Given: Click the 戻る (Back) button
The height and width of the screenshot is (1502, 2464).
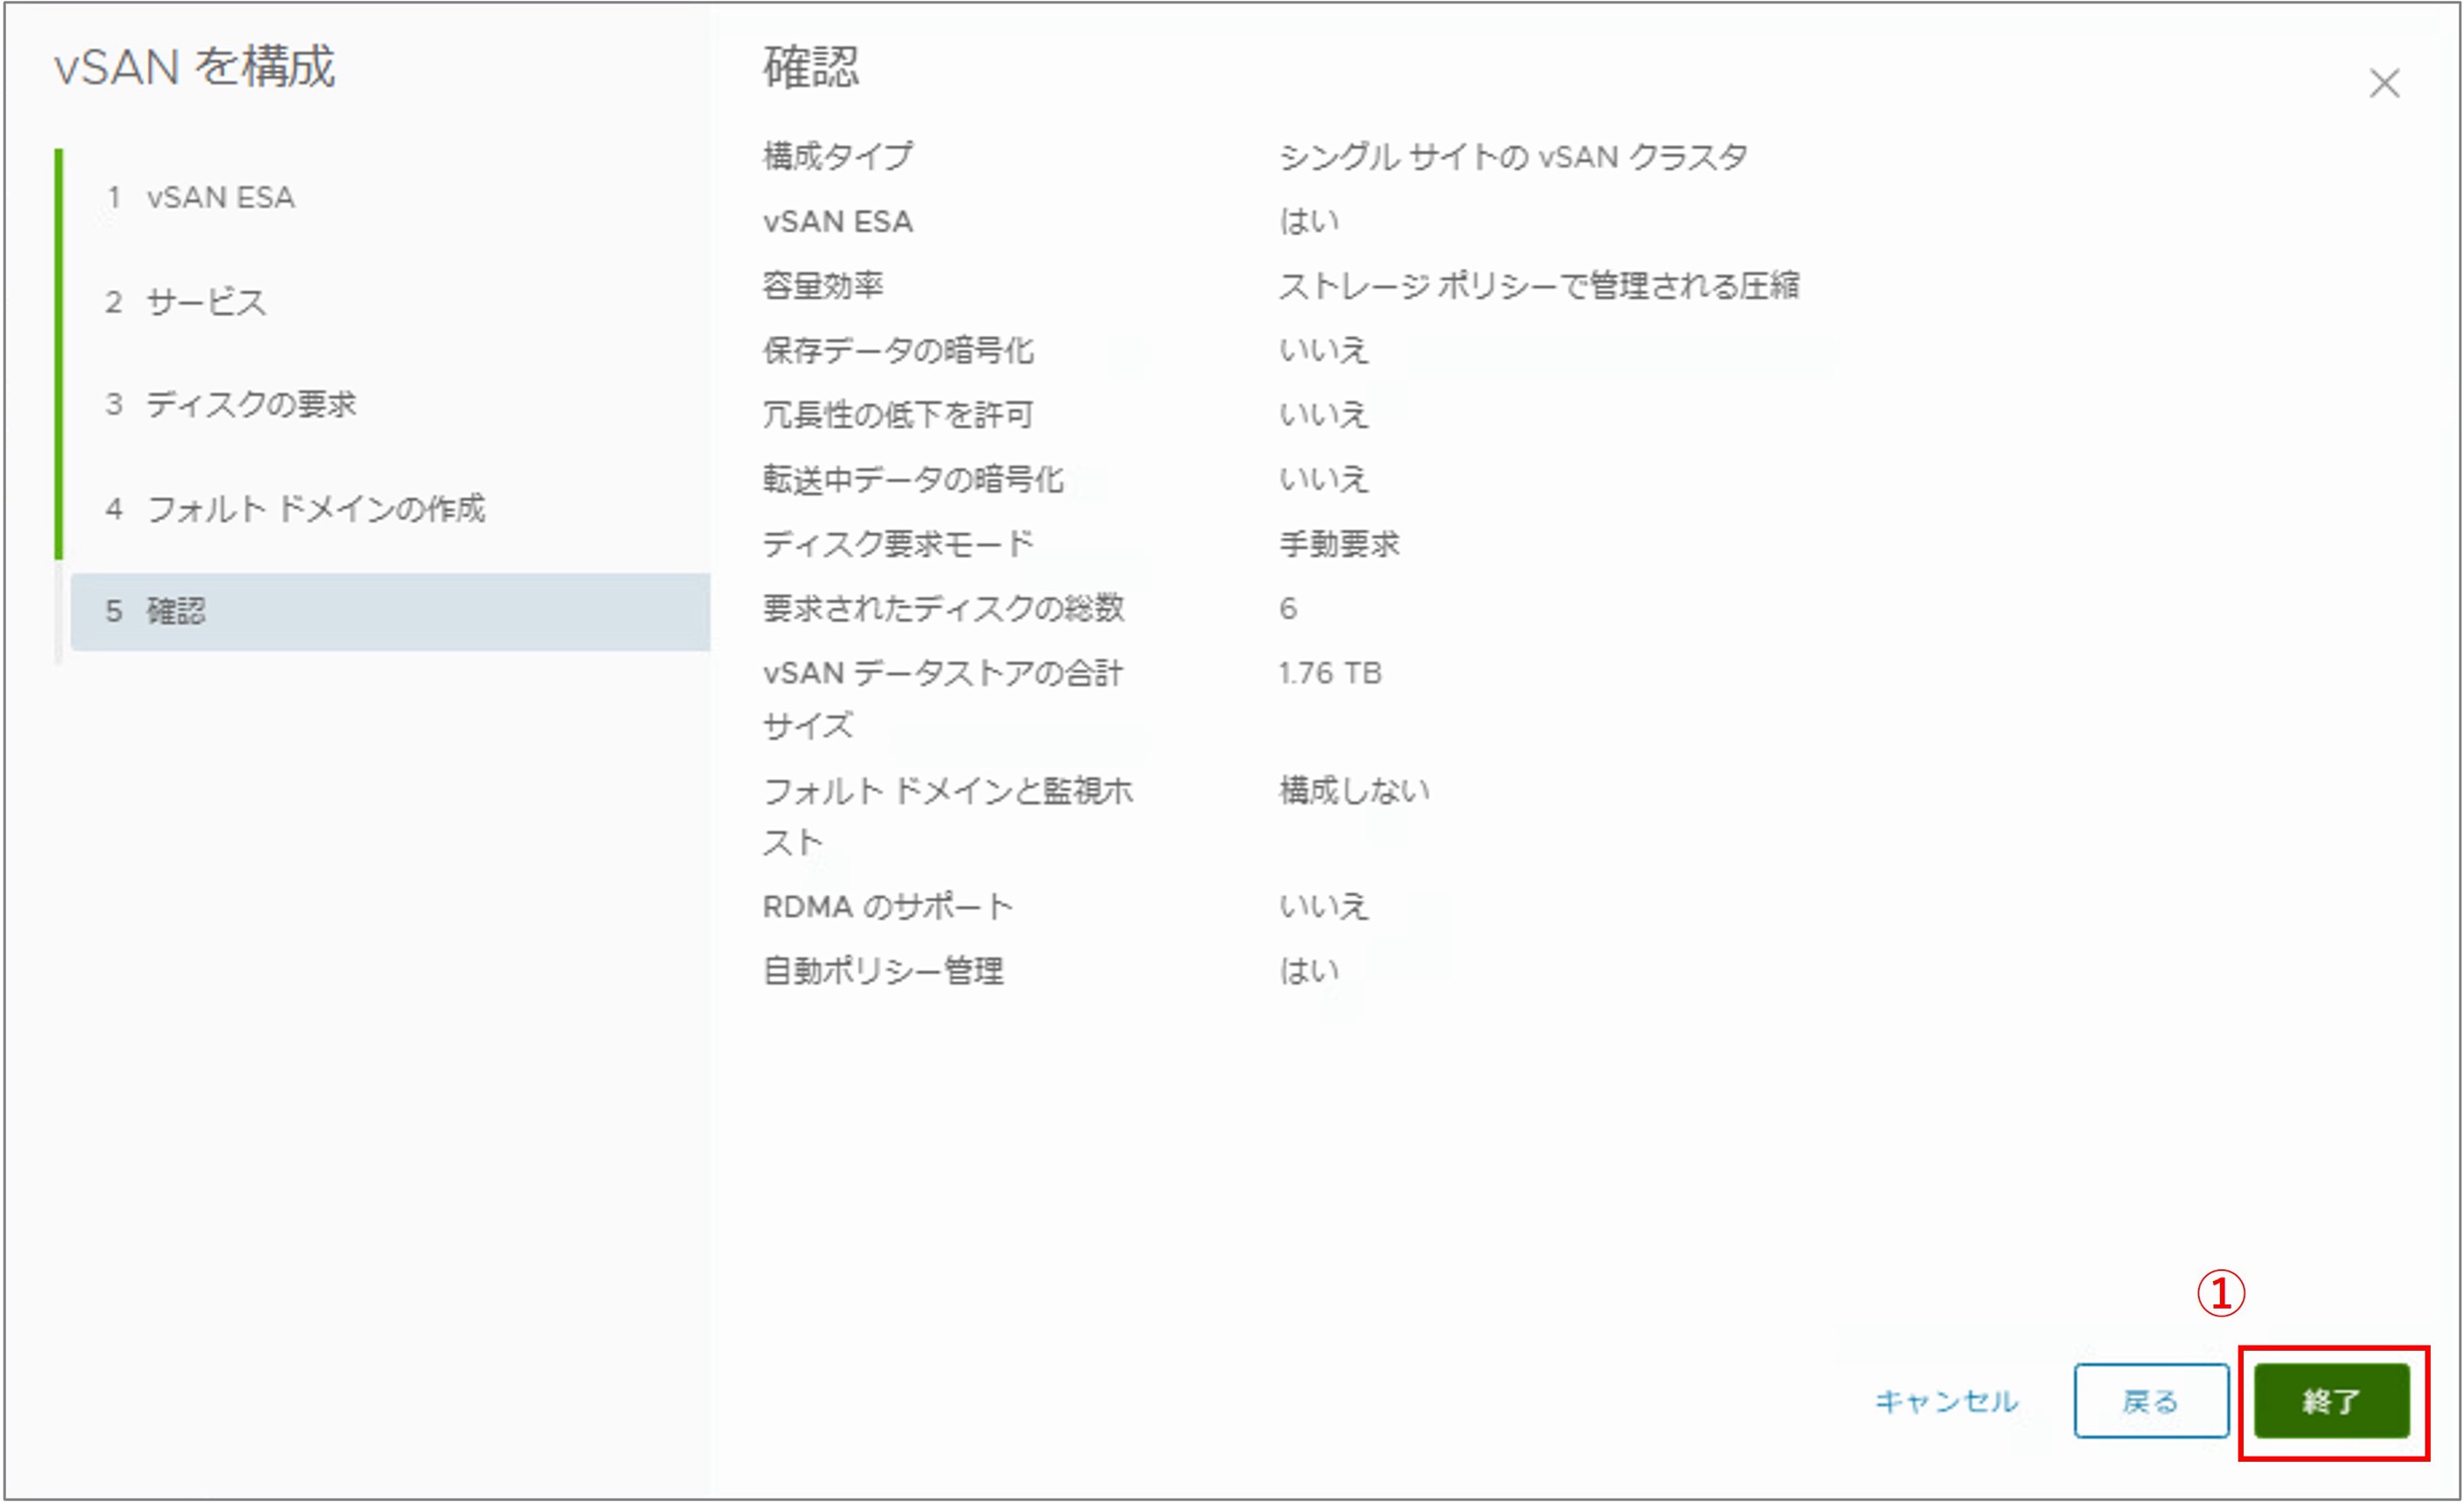Looking at the screenshot, I should [2151, 1400].
